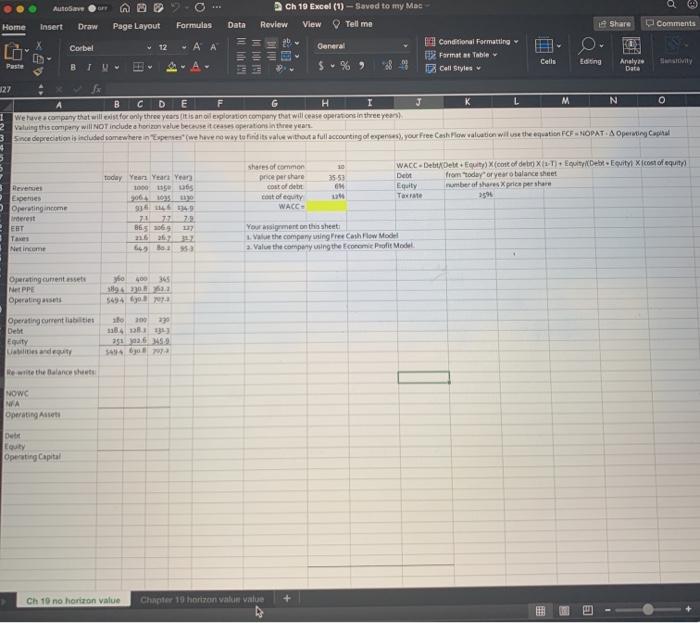Click the Share button

pyautogui.click(x=614, y=24)
